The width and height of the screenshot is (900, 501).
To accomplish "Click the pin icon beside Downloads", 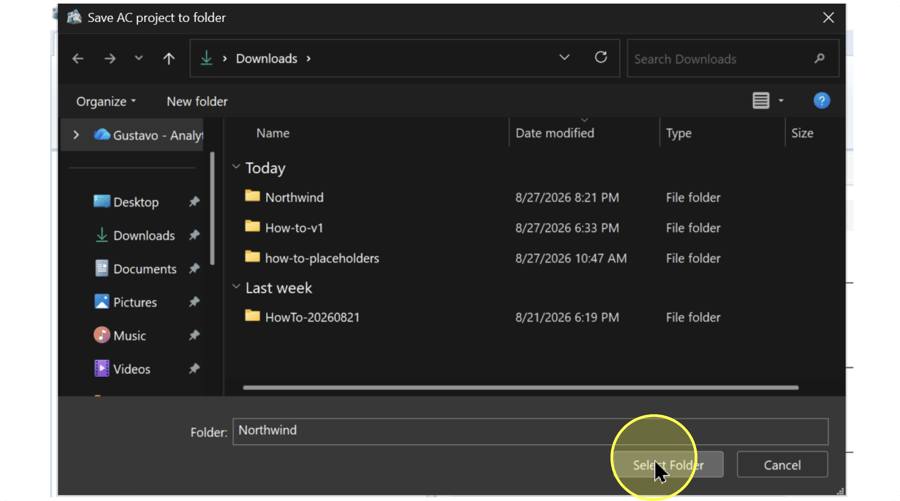I will [194, 235].
